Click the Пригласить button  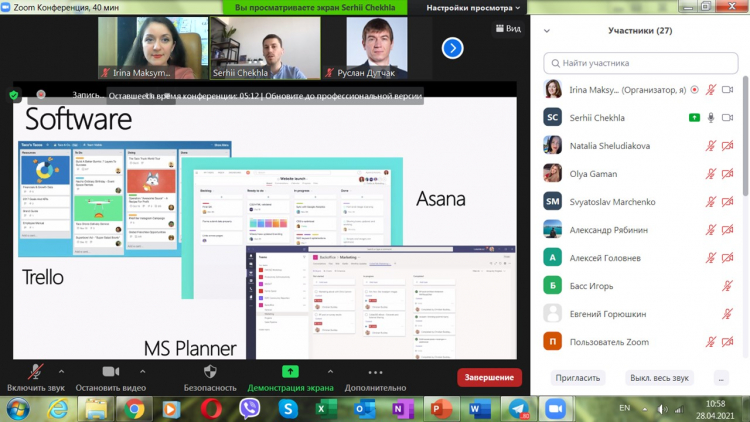pyautogui.click(x=579, y=378)
